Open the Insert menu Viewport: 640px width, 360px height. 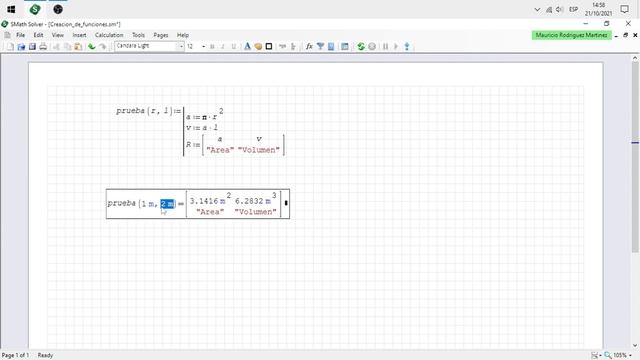click(x=79, y=35)
